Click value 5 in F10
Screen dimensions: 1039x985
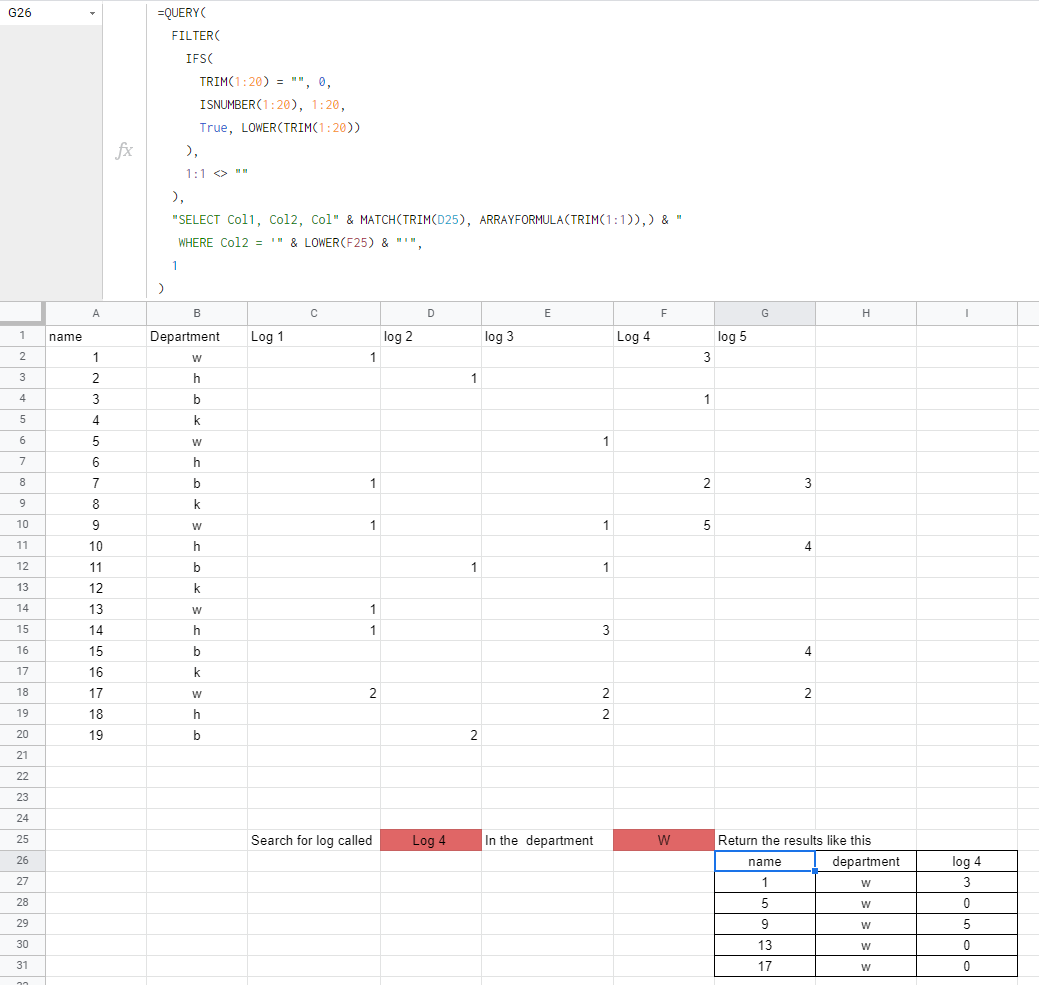click(x=664, y=525)
